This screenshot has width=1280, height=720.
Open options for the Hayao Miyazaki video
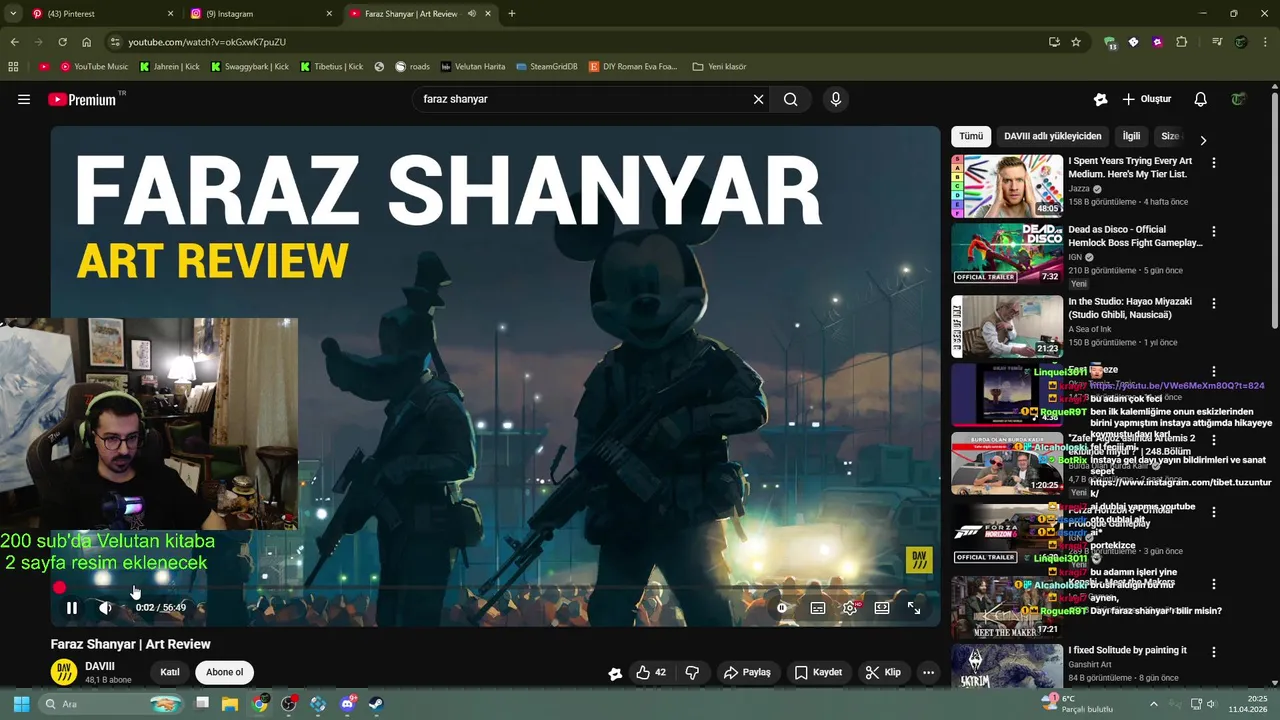(x=1214, y=303)
